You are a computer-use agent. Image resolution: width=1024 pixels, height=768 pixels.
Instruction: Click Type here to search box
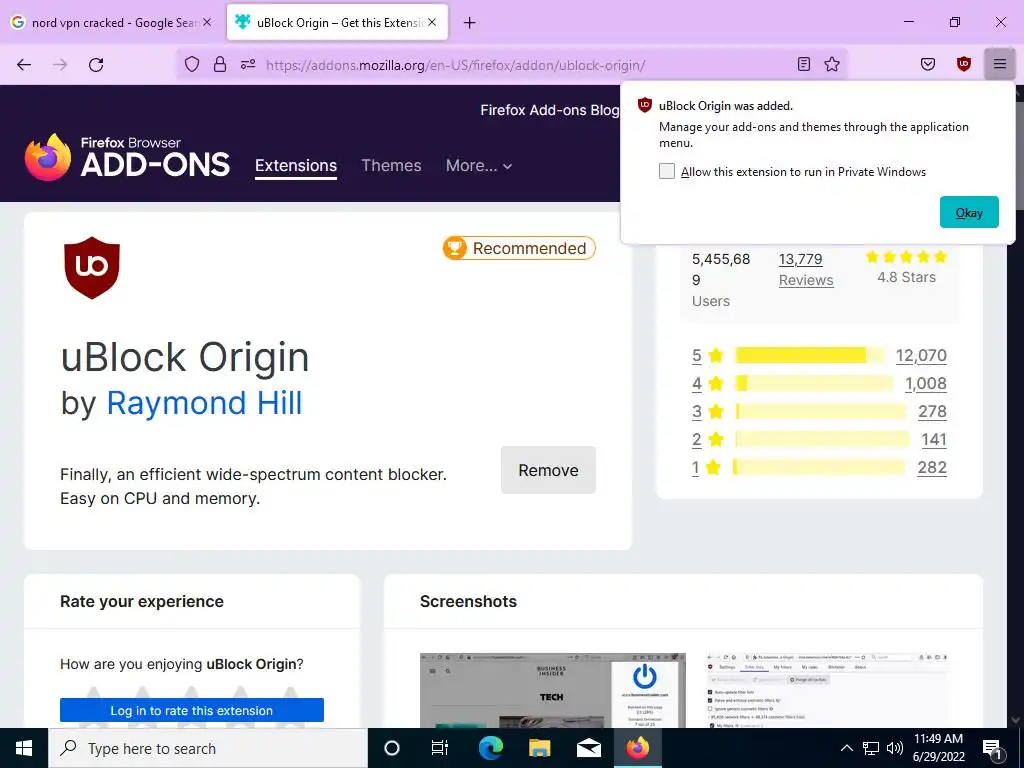[x=208, y=748]
